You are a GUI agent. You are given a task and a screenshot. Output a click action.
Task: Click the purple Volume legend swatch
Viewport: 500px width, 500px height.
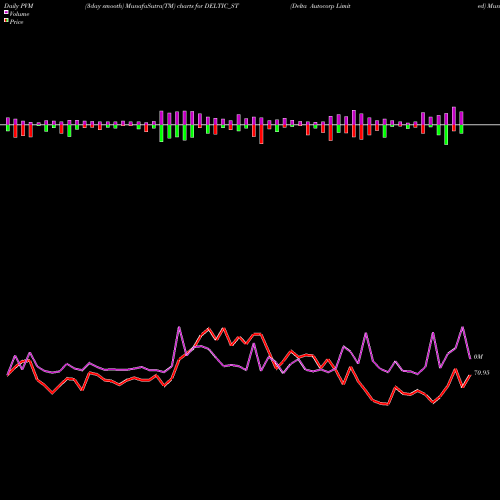point(6,12)
